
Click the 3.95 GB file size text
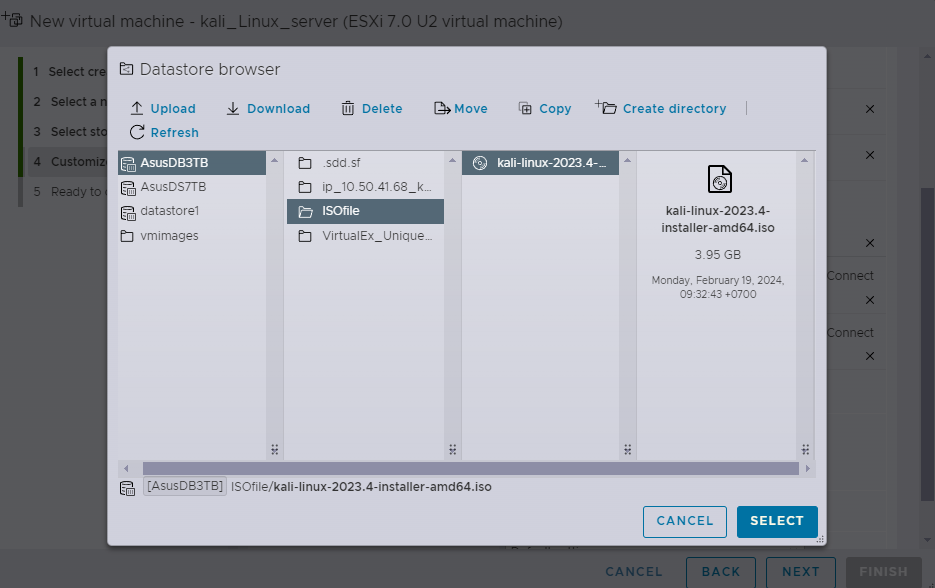tap(718, 255)
